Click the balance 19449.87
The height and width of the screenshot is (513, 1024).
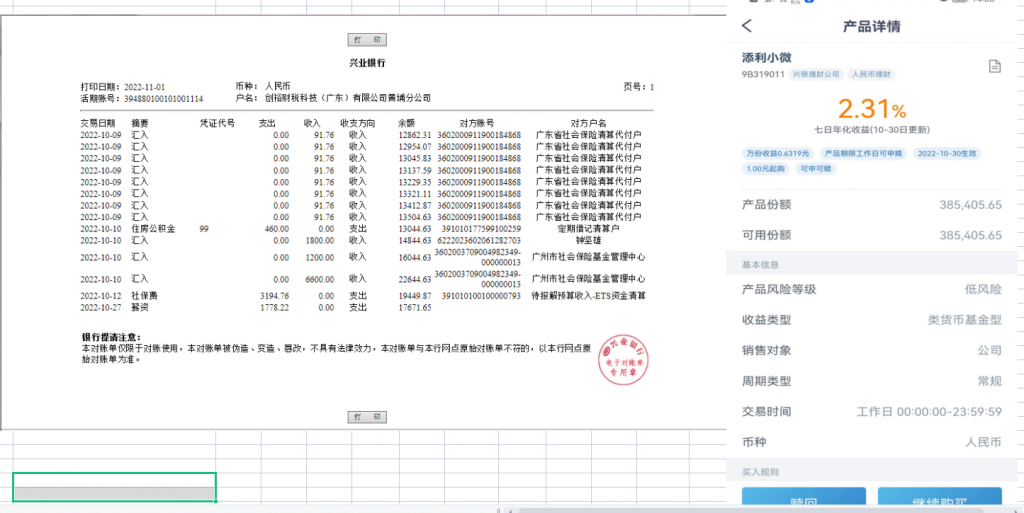(x=415, y=296)
